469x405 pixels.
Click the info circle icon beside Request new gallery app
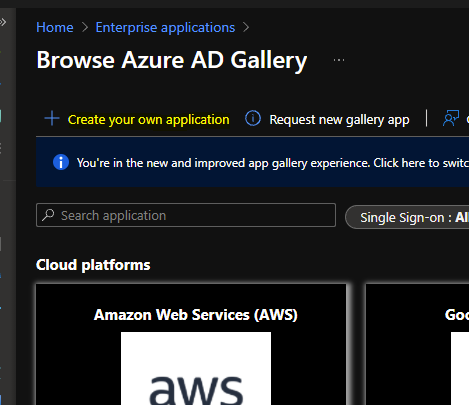253,118
